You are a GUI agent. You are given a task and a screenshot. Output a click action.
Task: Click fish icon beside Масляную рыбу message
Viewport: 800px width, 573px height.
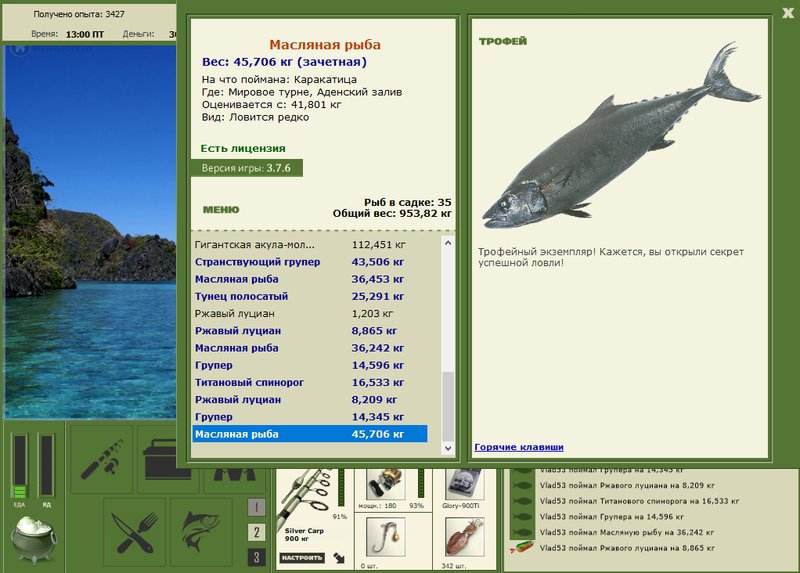click(522, 532)
